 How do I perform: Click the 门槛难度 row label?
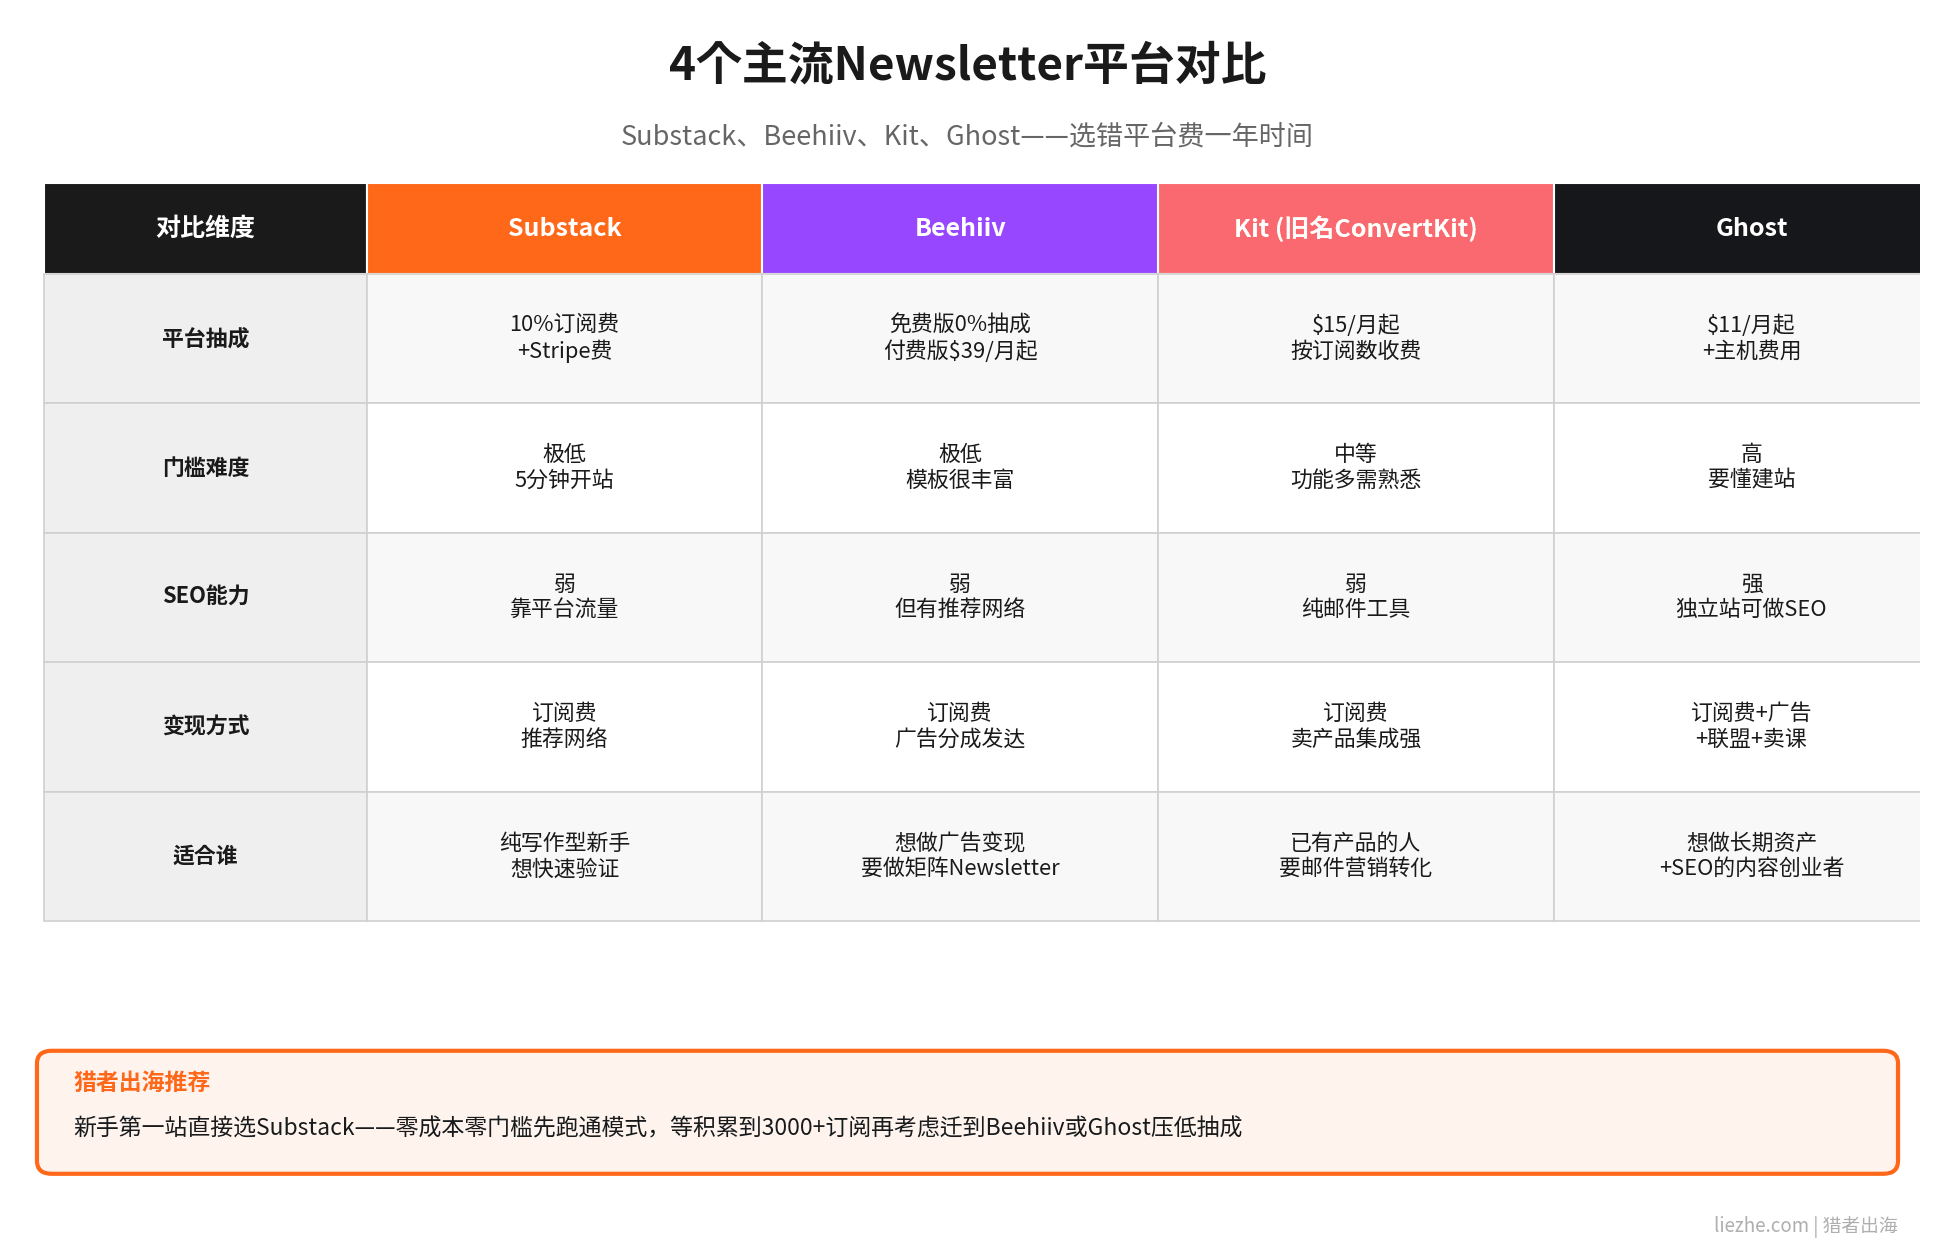pyautogui.click(x=205, y=467)
